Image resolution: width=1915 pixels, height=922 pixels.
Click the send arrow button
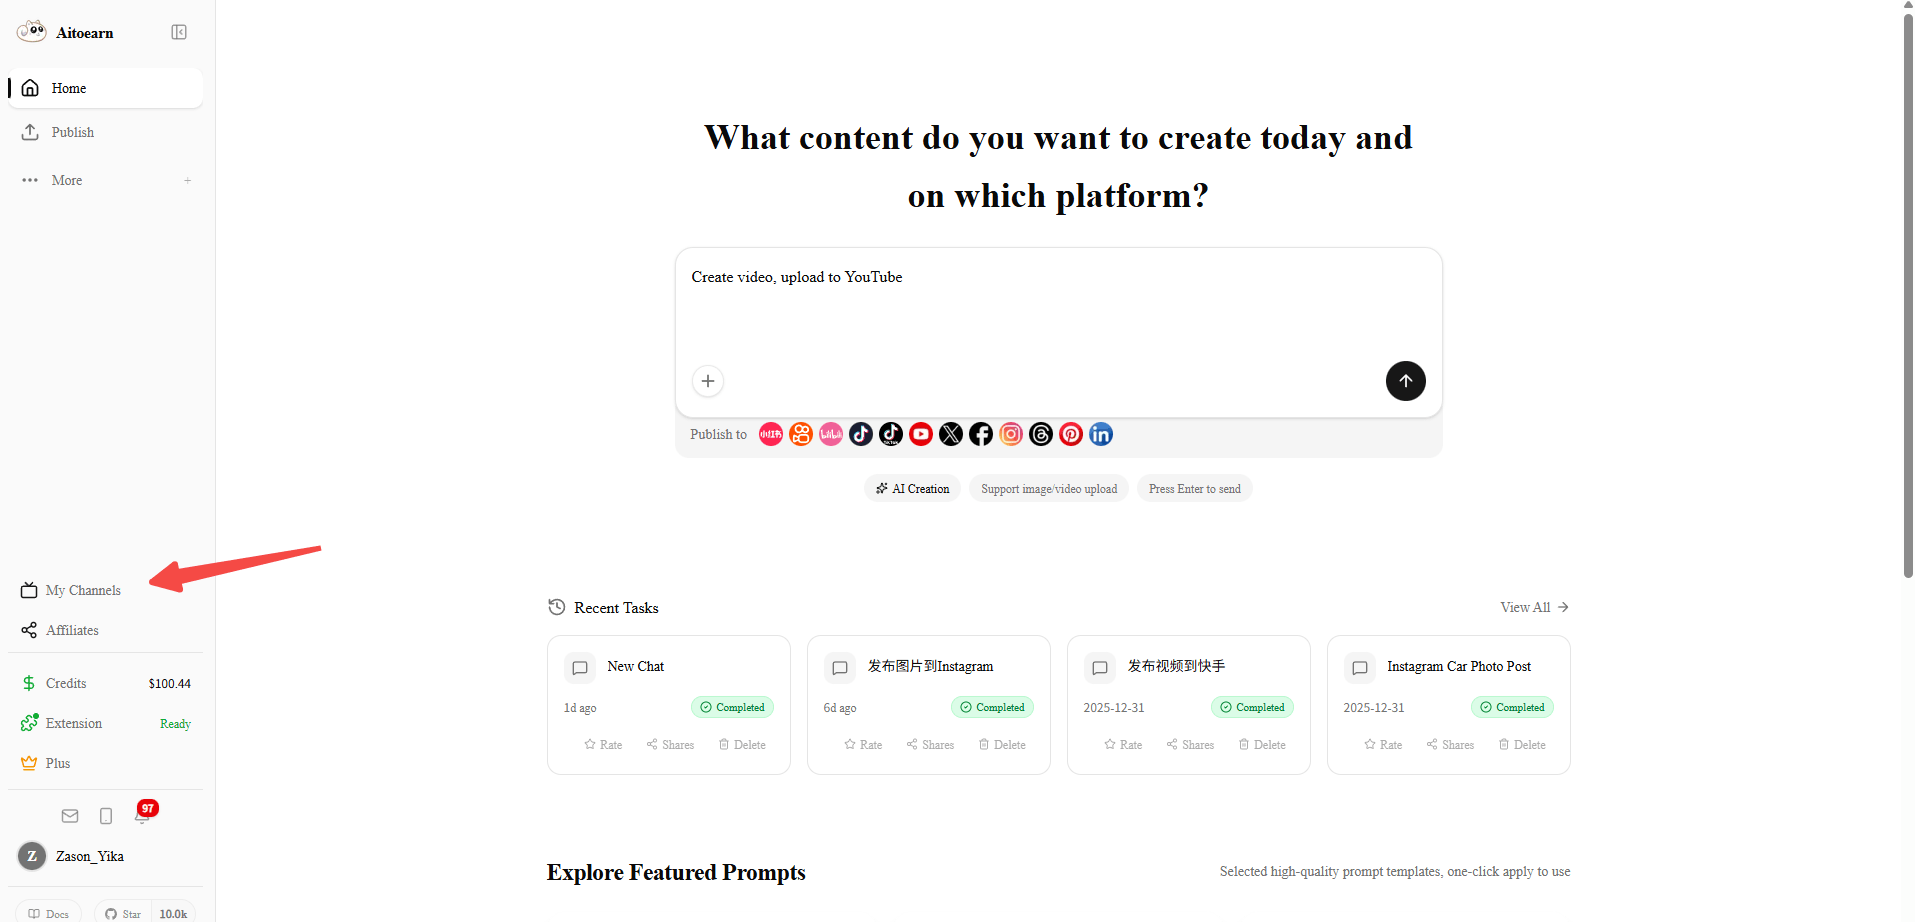[1405, 381]
